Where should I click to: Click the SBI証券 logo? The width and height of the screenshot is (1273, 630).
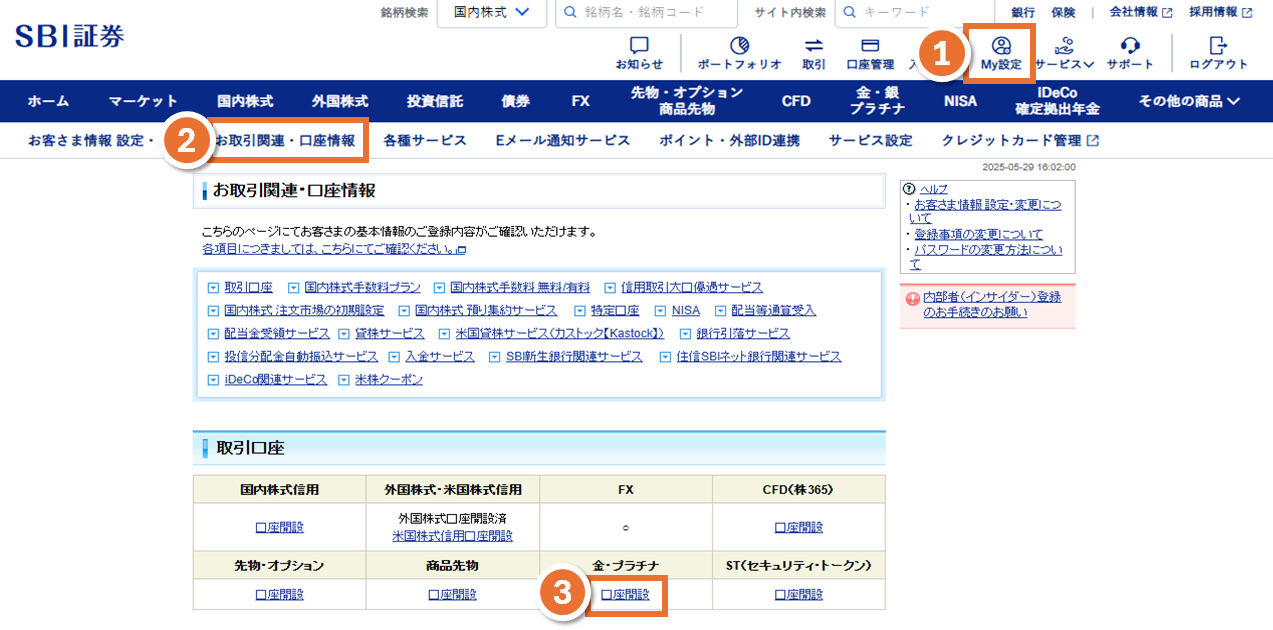pos(70,36)
